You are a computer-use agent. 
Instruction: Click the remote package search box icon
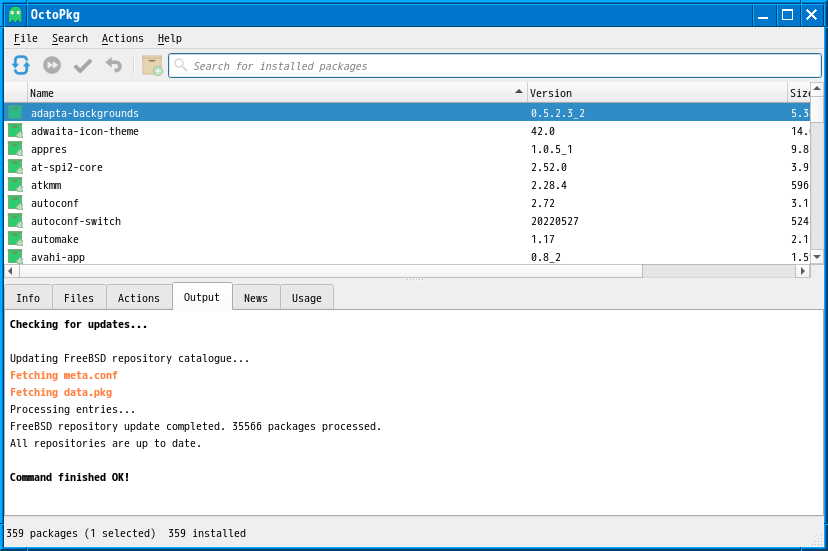152,65
